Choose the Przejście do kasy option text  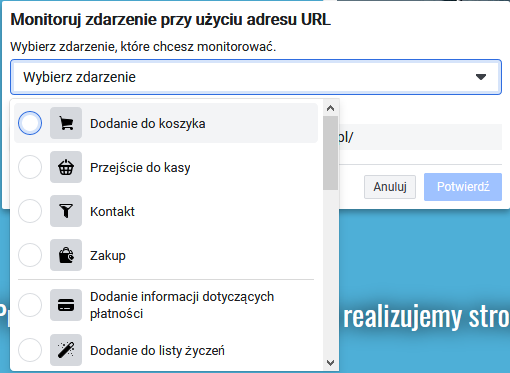pyautogui.click(x=140, y=168)
